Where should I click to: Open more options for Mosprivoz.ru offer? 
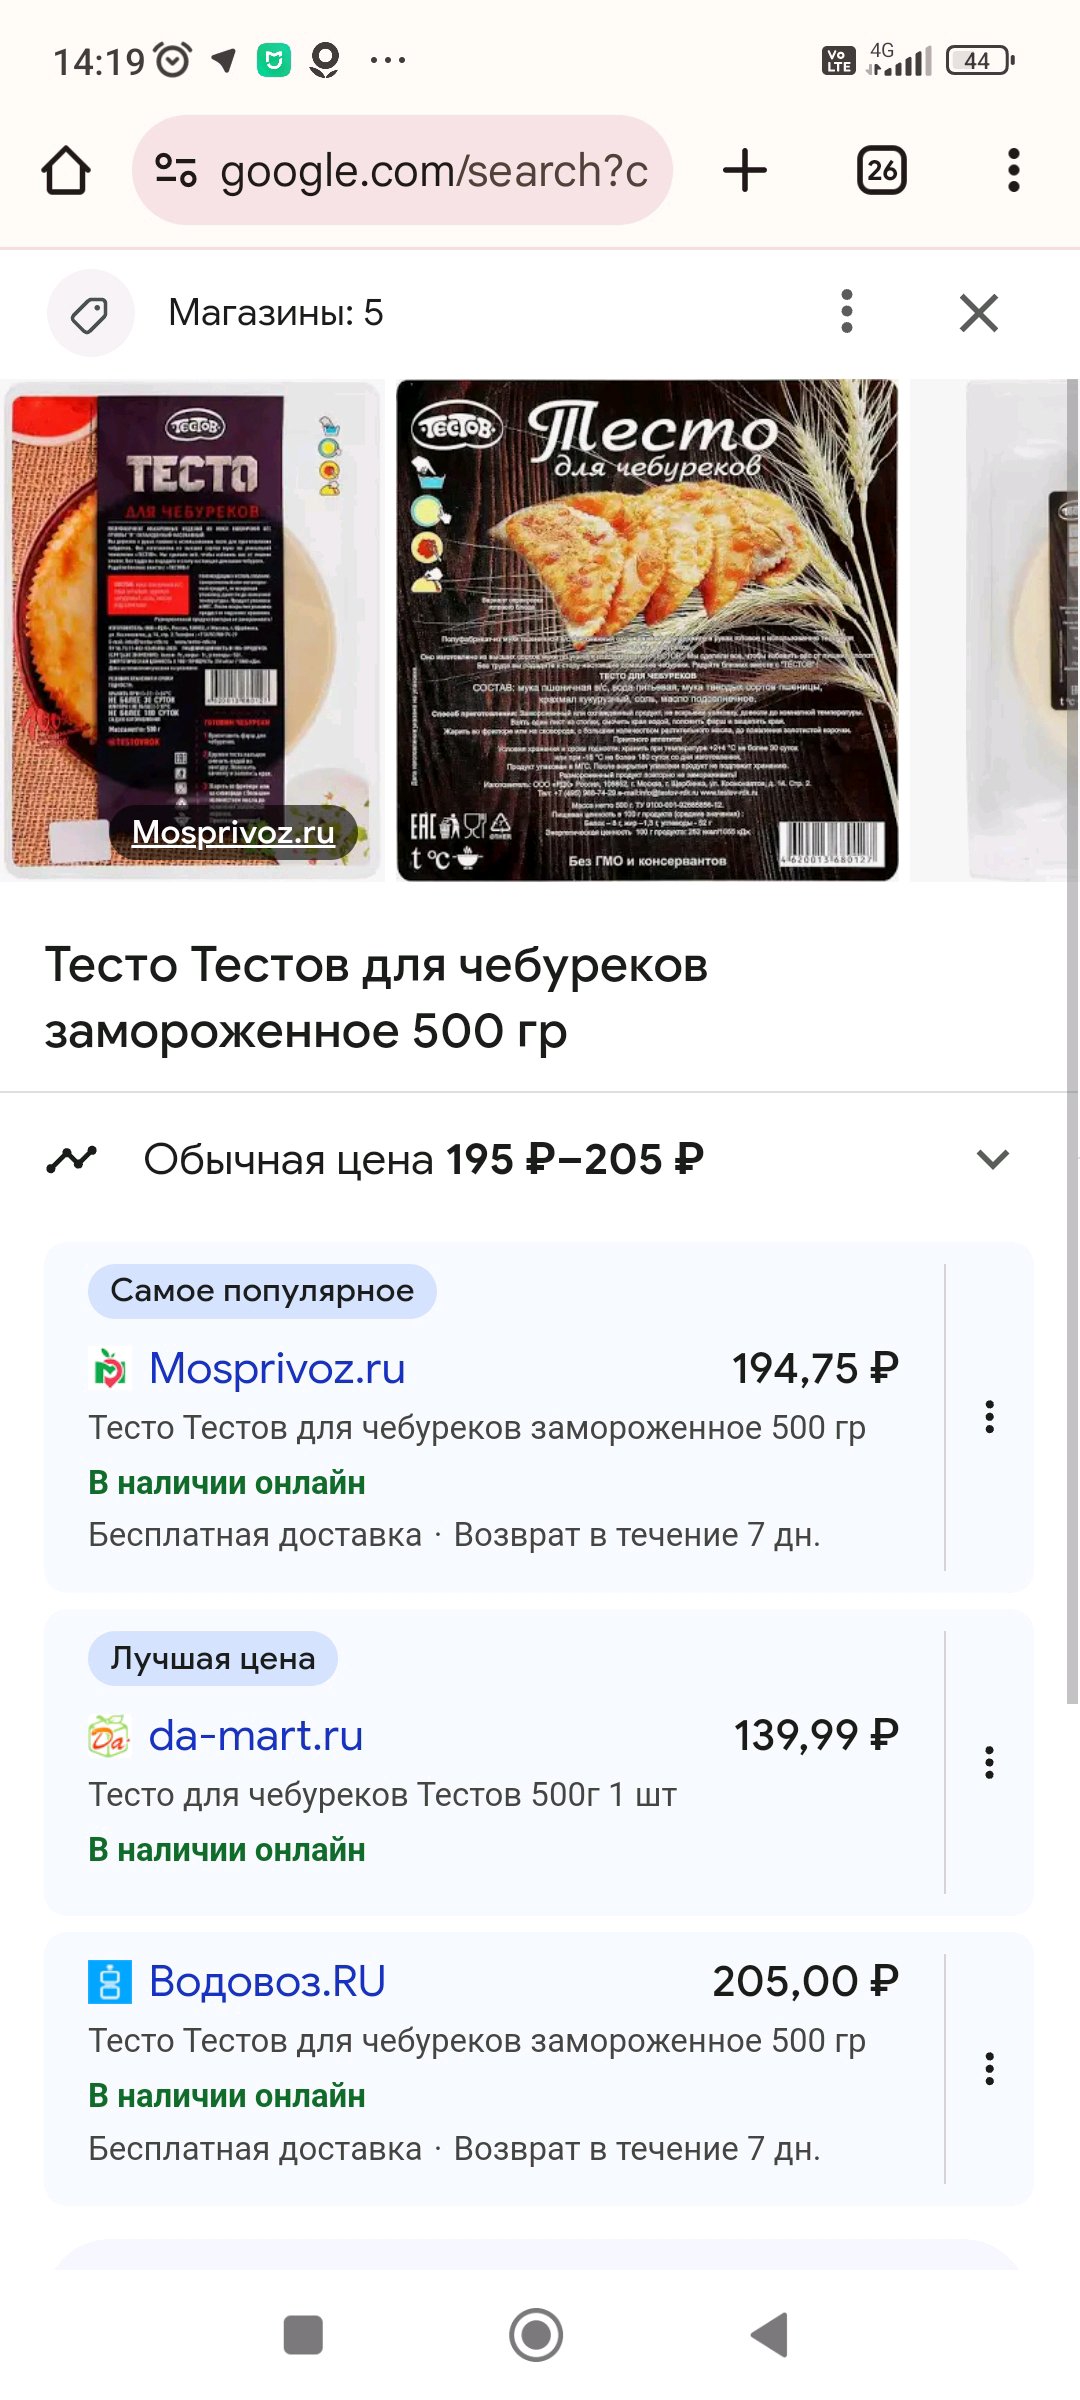click(x=989, y=1417)
